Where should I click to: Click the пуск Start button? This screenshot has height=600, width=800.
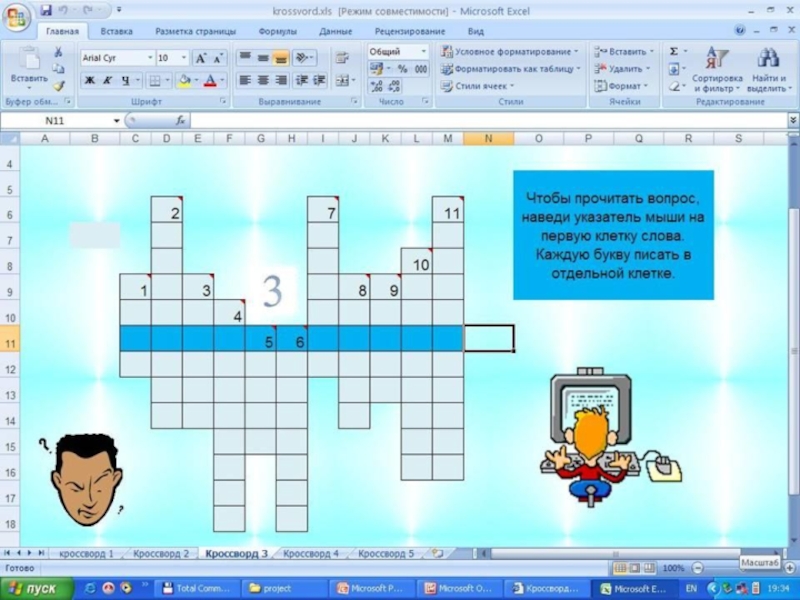37,588
